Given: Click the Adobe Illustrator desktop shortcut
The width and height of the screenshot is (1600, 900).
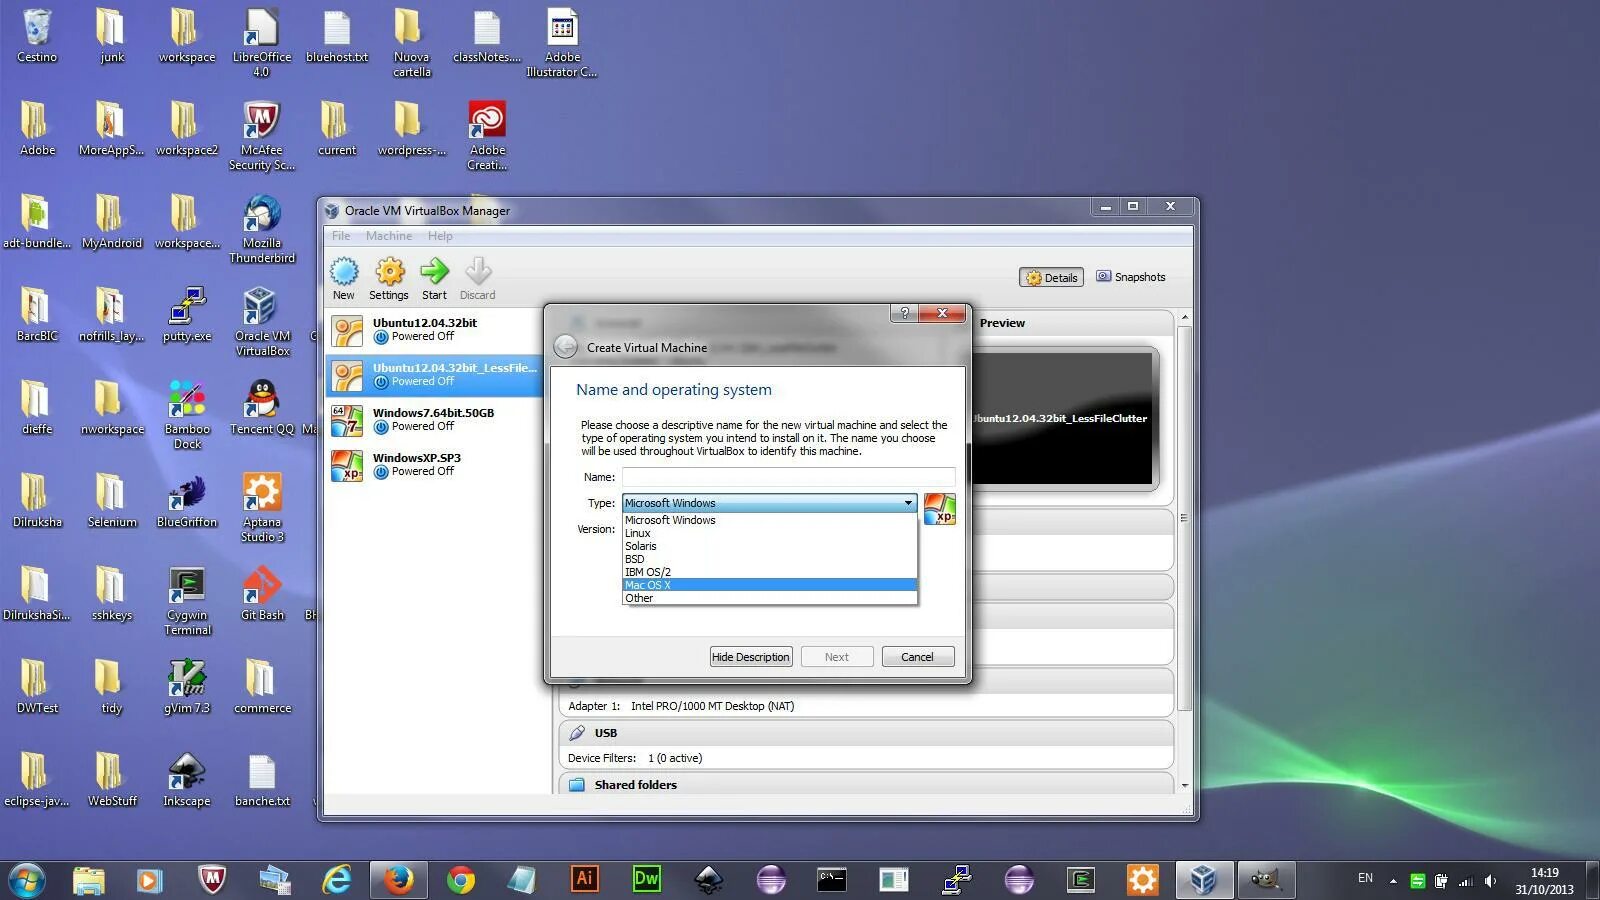Looking at the screenshot, I should coord(562,43).
